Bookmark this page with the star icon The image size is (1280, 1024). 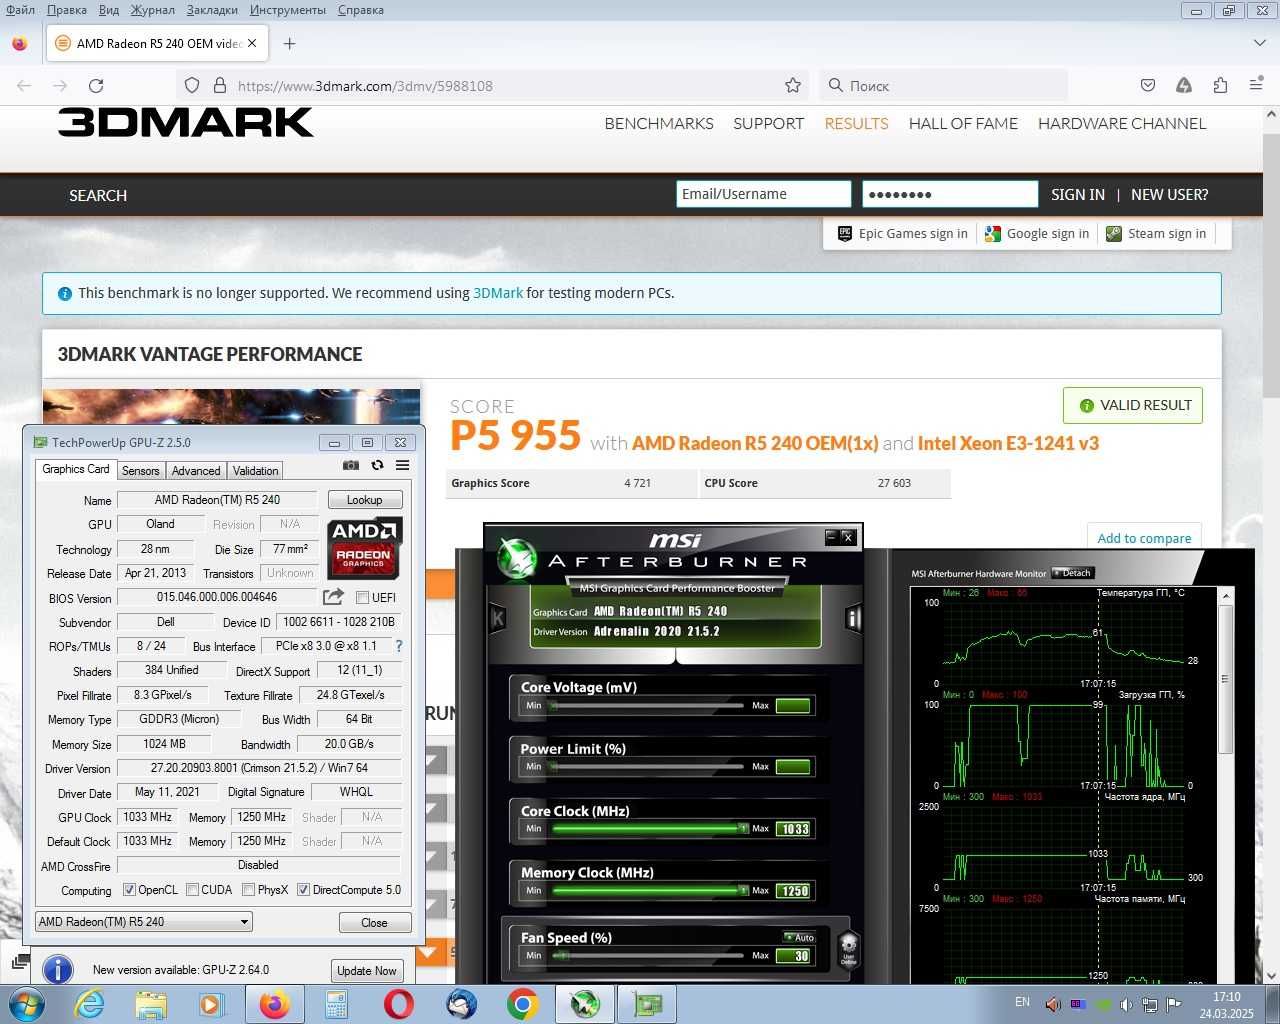(x=793, y=86)
